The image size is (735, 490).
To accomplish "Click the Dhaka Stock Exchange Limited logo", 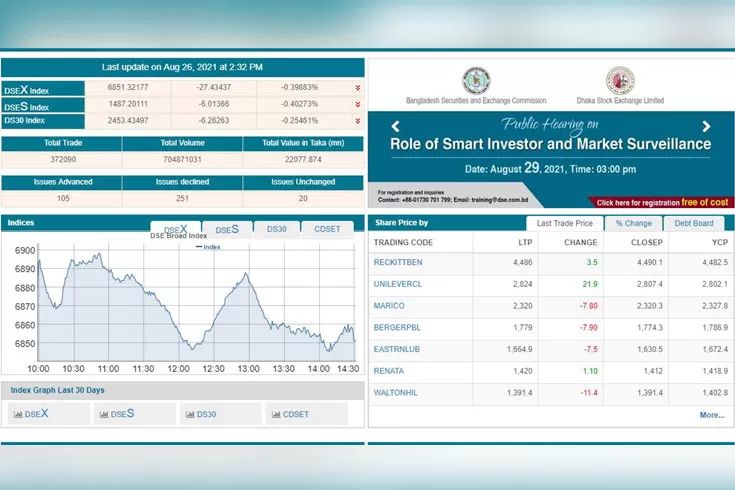I will tap(620, 81).
